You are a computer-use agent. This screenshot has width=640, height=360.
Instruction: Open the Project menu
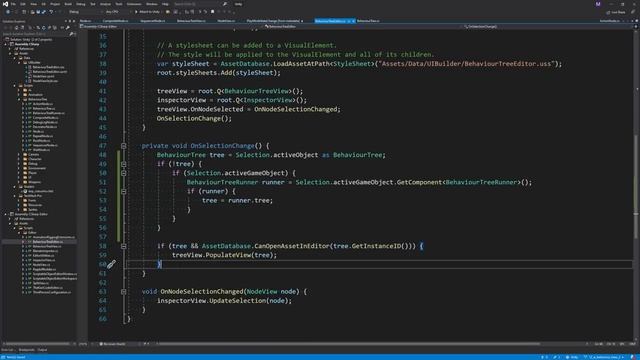click(x=55, y=4)
